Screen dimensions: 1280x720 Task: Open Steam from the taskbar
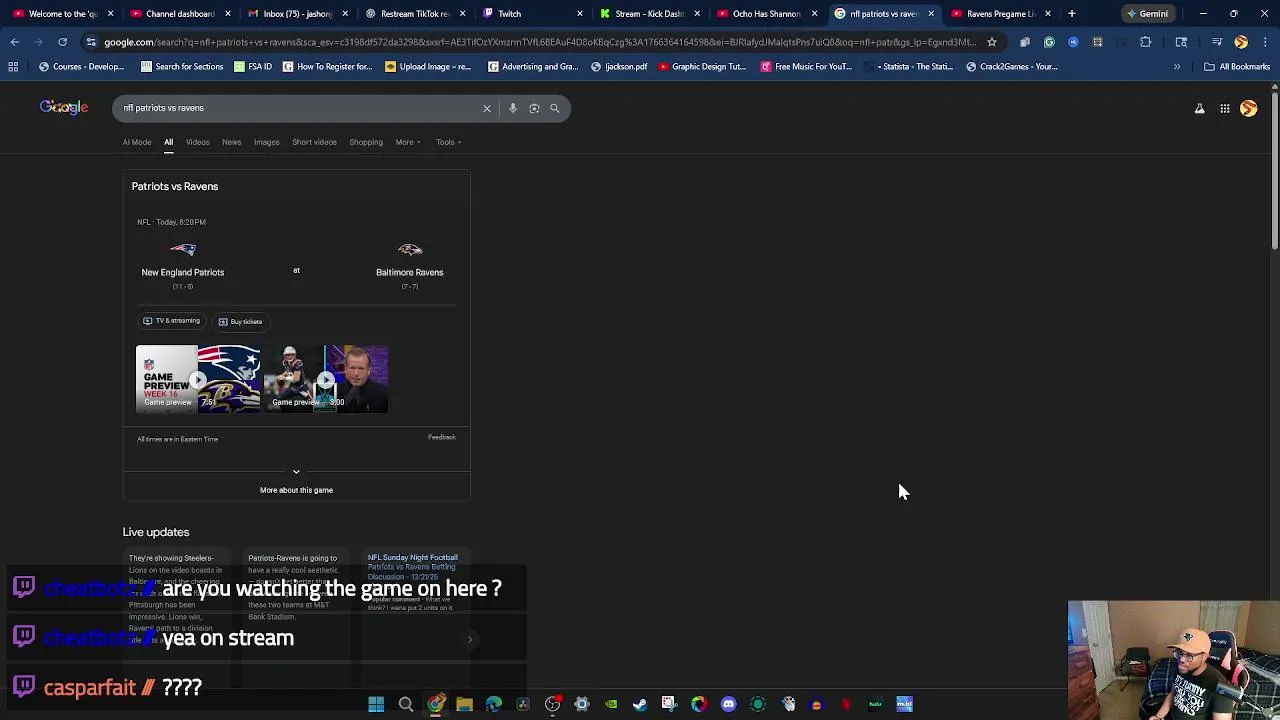click(x=640, y=704)
